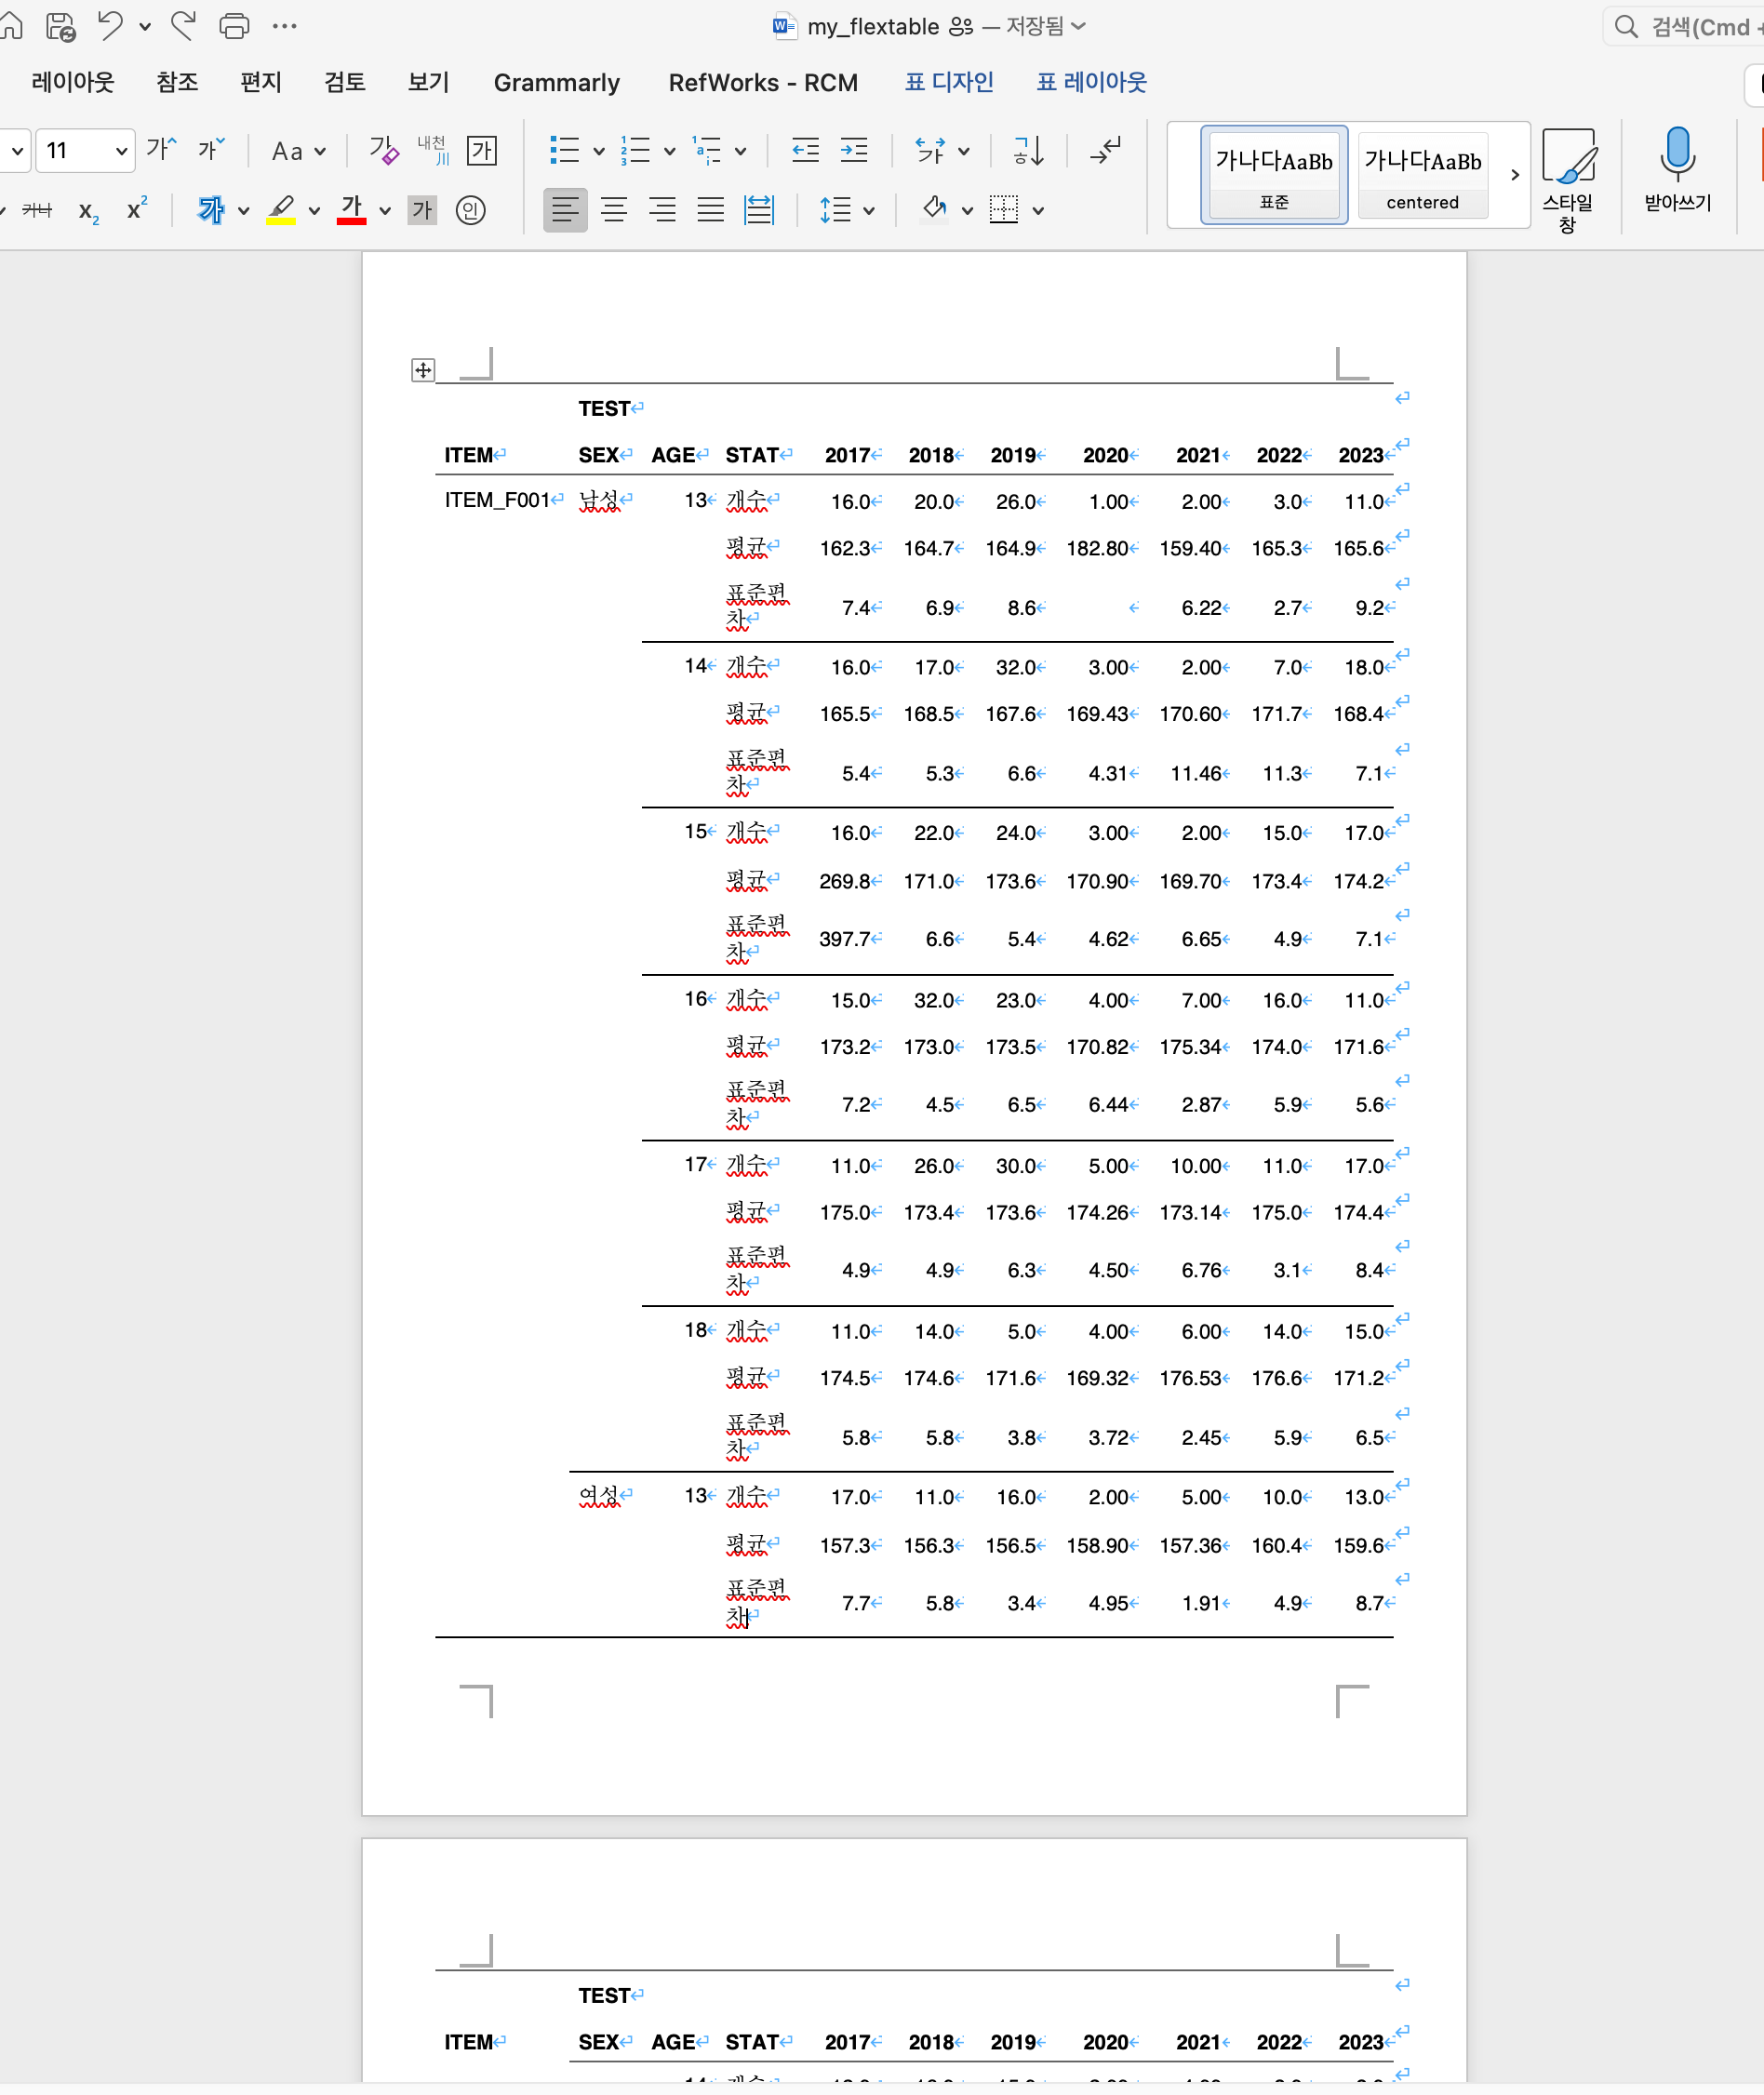
Task: Toggle justify text alignment
Action: tap(711, 210)
